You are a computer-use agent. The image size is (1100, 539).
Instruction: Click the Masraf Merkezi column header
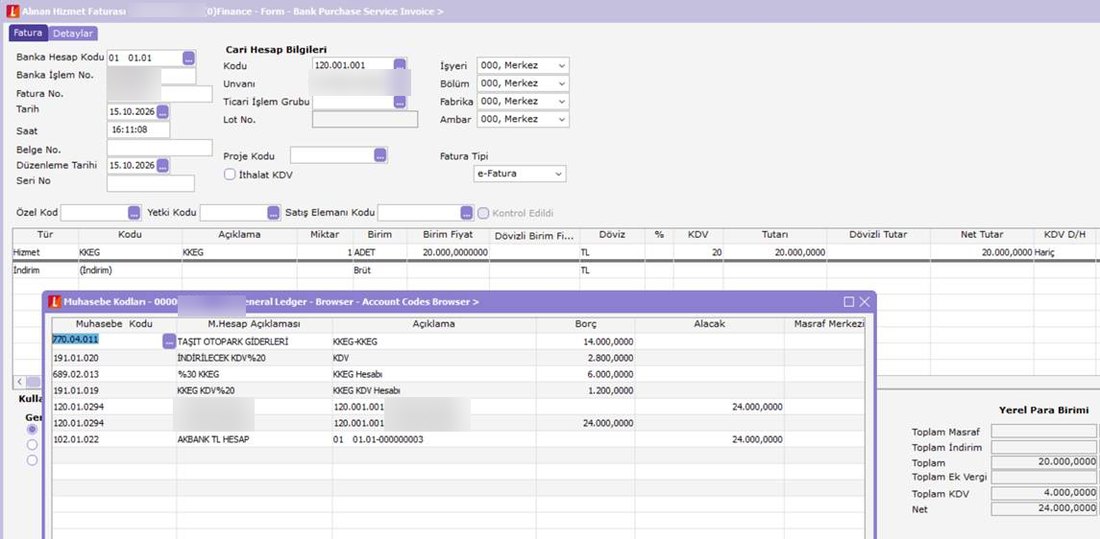[x=825, y=324]
